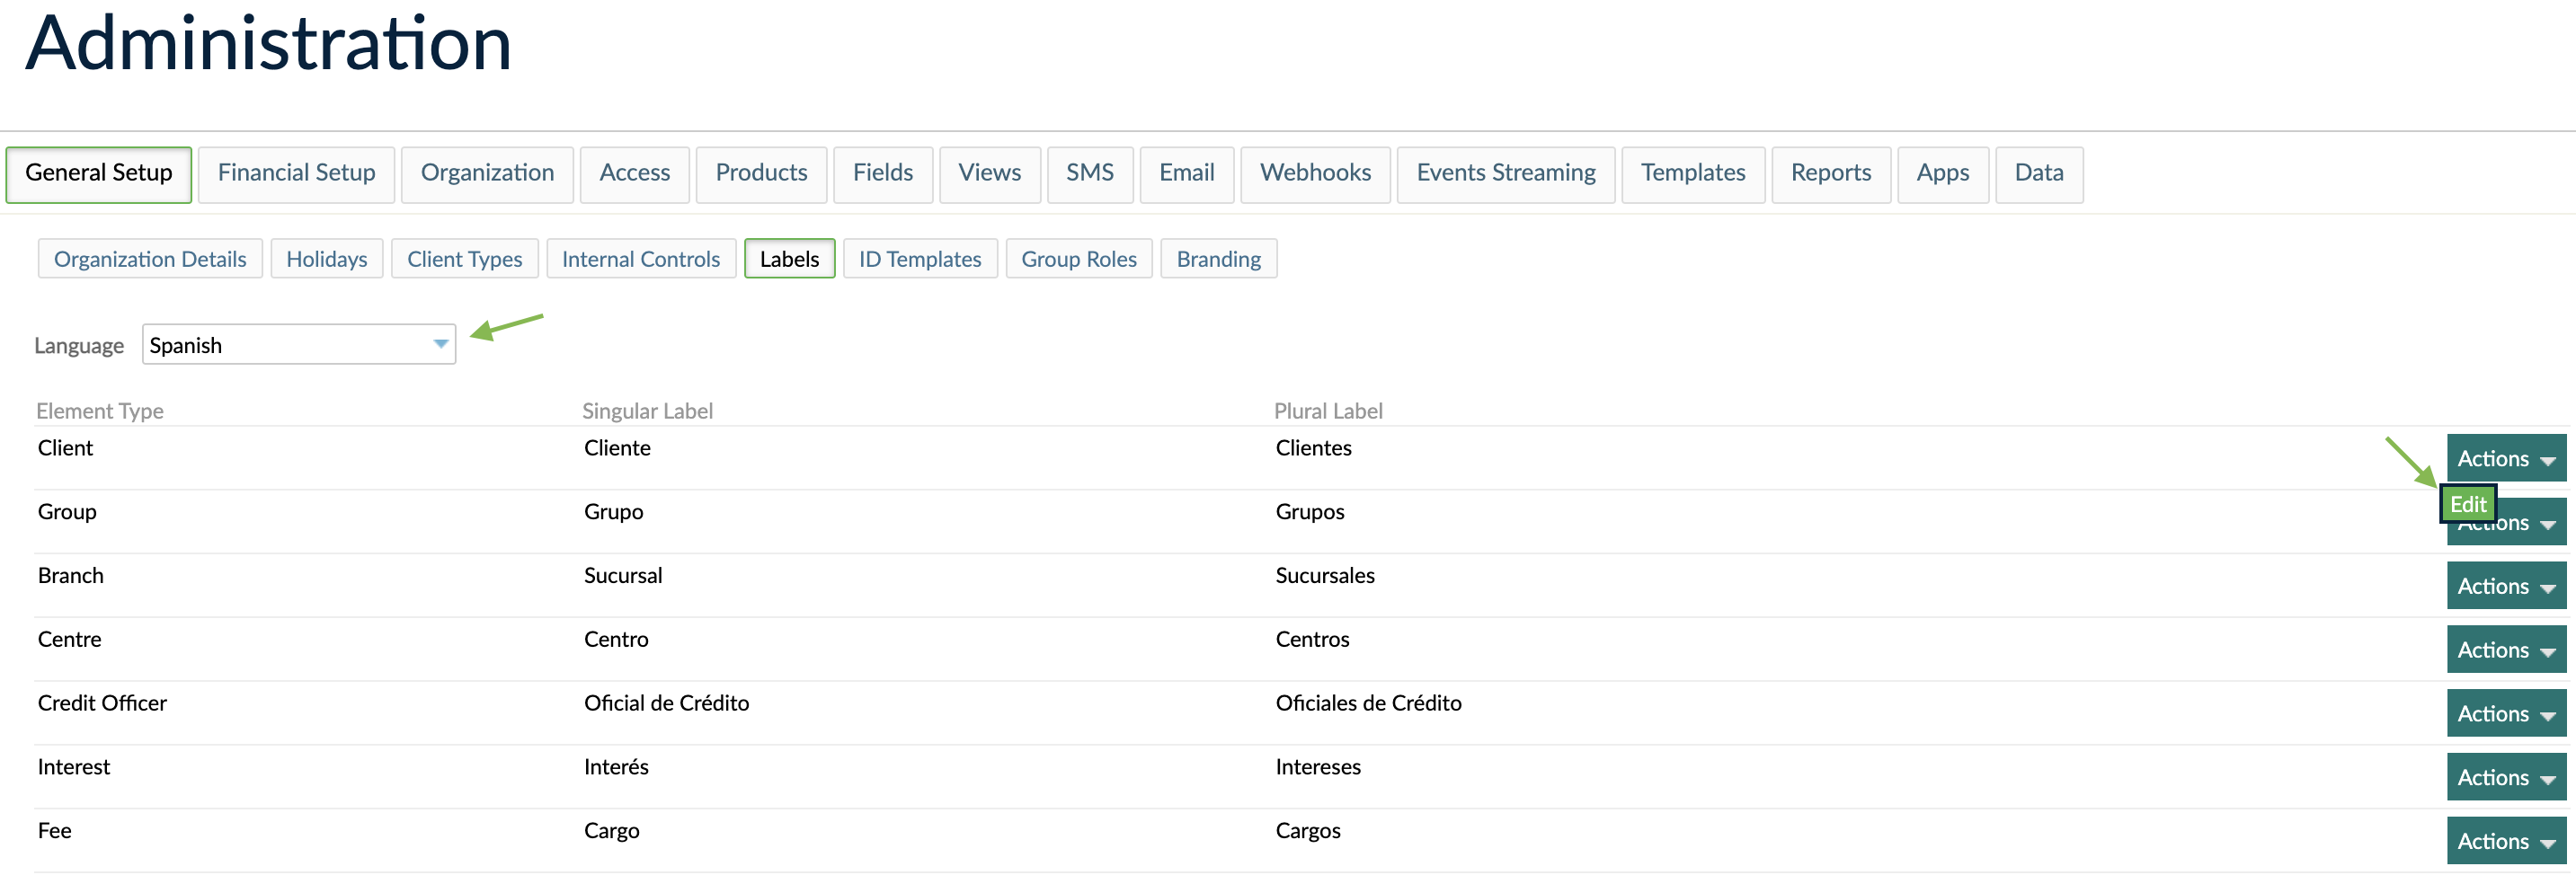Switch to the Webhooks tab
The width and height of the screenshot is (2576, 884).
click(1315, 173)
